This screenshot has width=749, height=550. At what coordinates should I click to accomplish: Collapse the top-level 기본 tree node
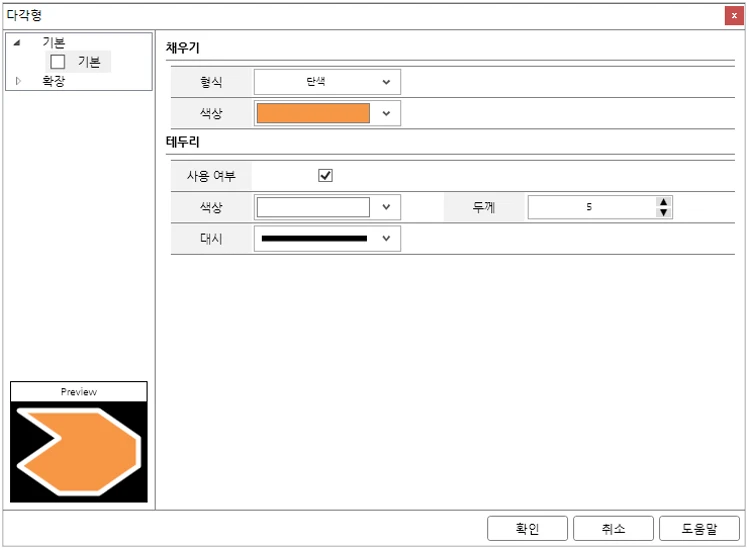pos(17,43)
